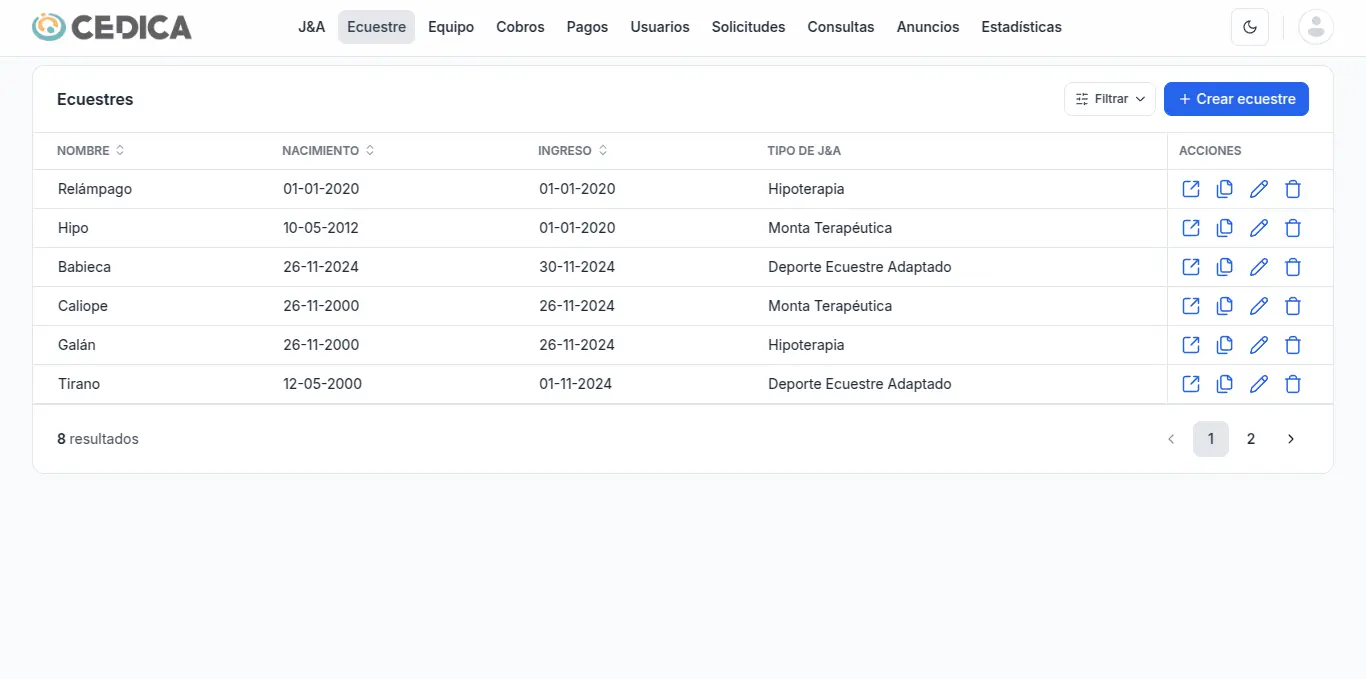This screenshot has width=1366, height=679.
Task: Click the CEDICA logo
Action: [x=112, y=27]
